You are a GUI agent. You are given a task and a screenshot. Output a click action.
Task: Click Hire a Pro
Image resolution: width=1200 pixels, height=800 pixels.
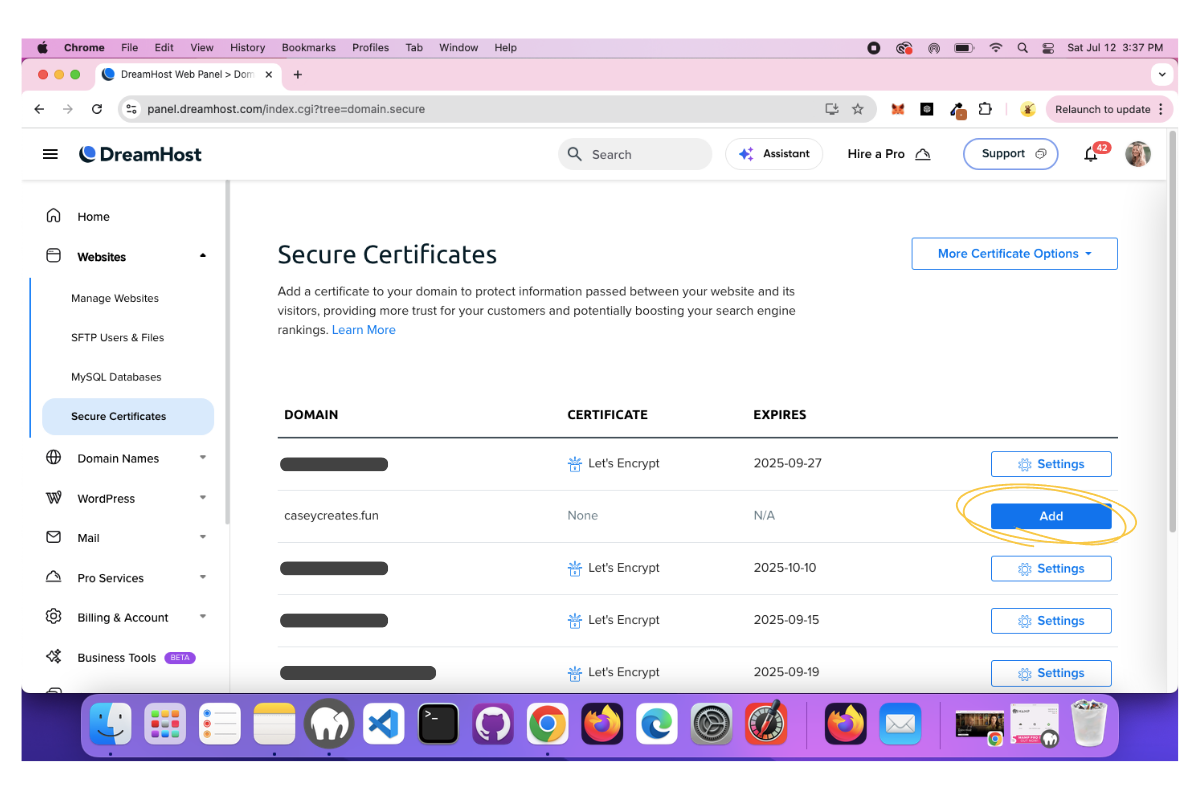point(889,154)
